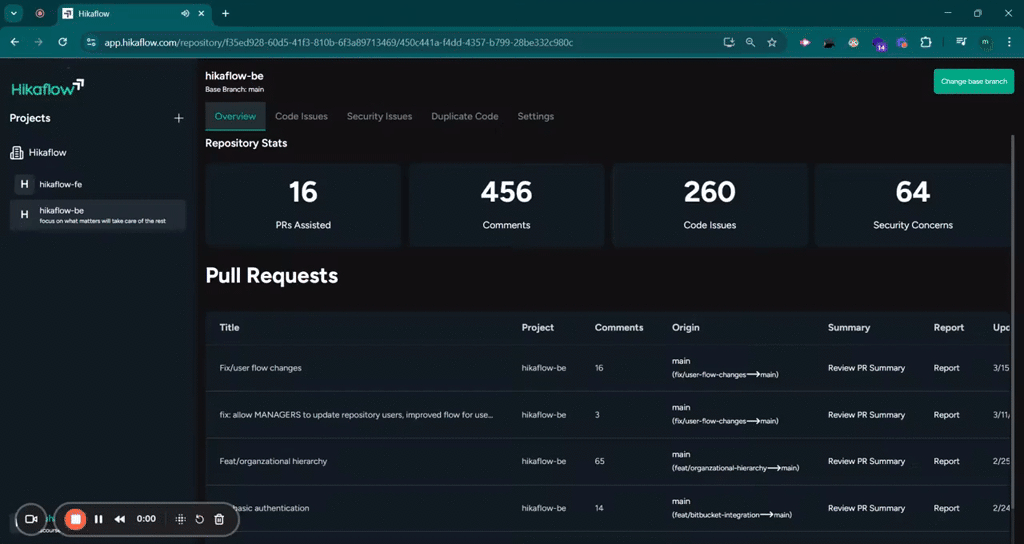Open the Report for Feat/organzational hierarchy
Screen dimensions: 1024x544
coord(946,462)
